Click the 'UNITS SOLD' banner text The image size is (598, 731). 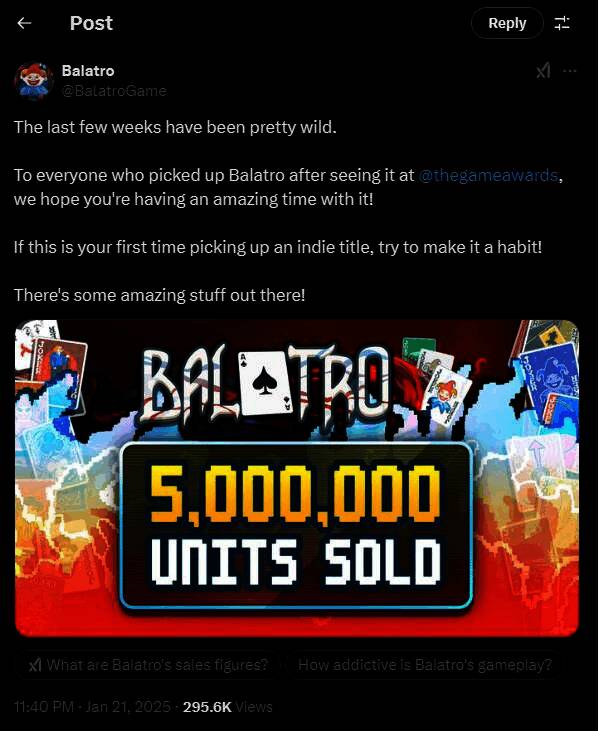pyautogui.click(x=296, y=561)
